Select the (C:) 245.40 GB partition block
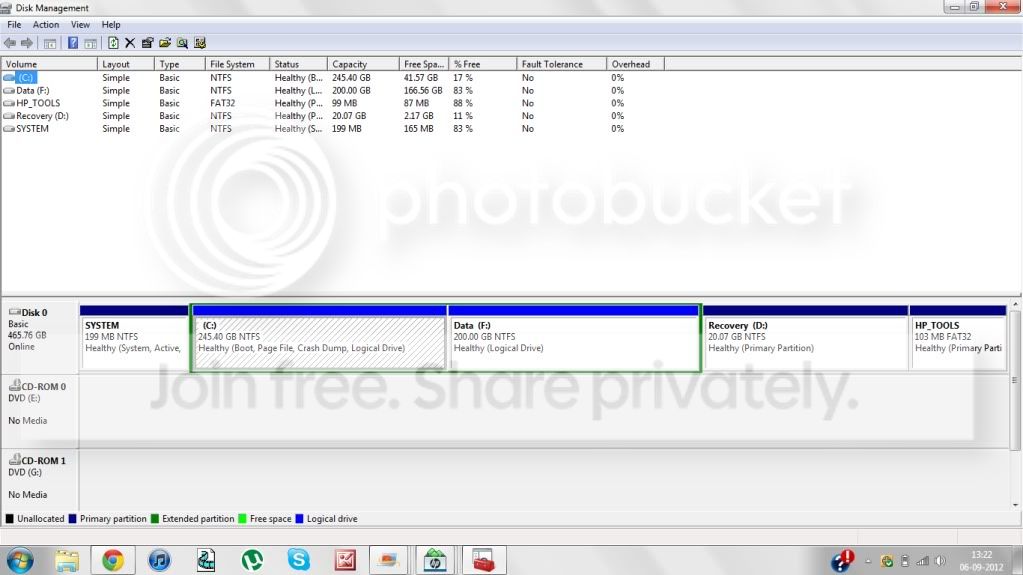This screenshot has width=1023, height=575. pyautogui.click(x=320, y=337)
